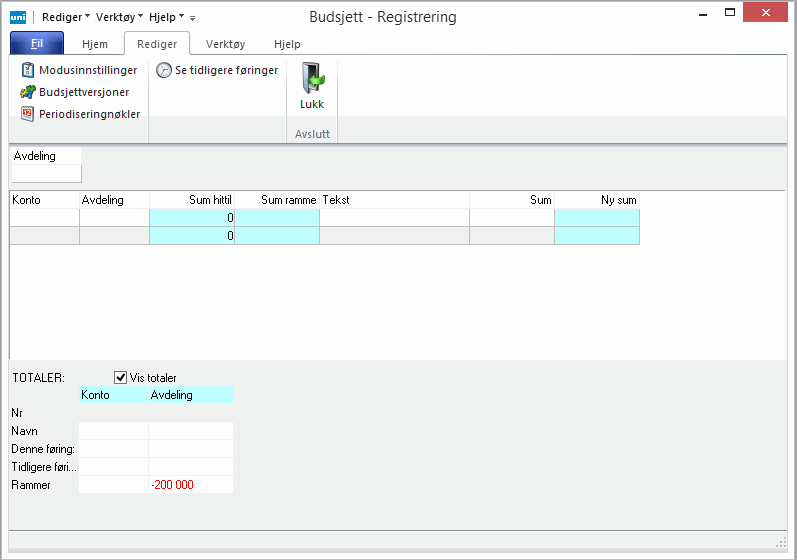Viewport: 797px width, 560px height.
Task: Click the Se tidligere føringer label
Action: click(226, 71)
